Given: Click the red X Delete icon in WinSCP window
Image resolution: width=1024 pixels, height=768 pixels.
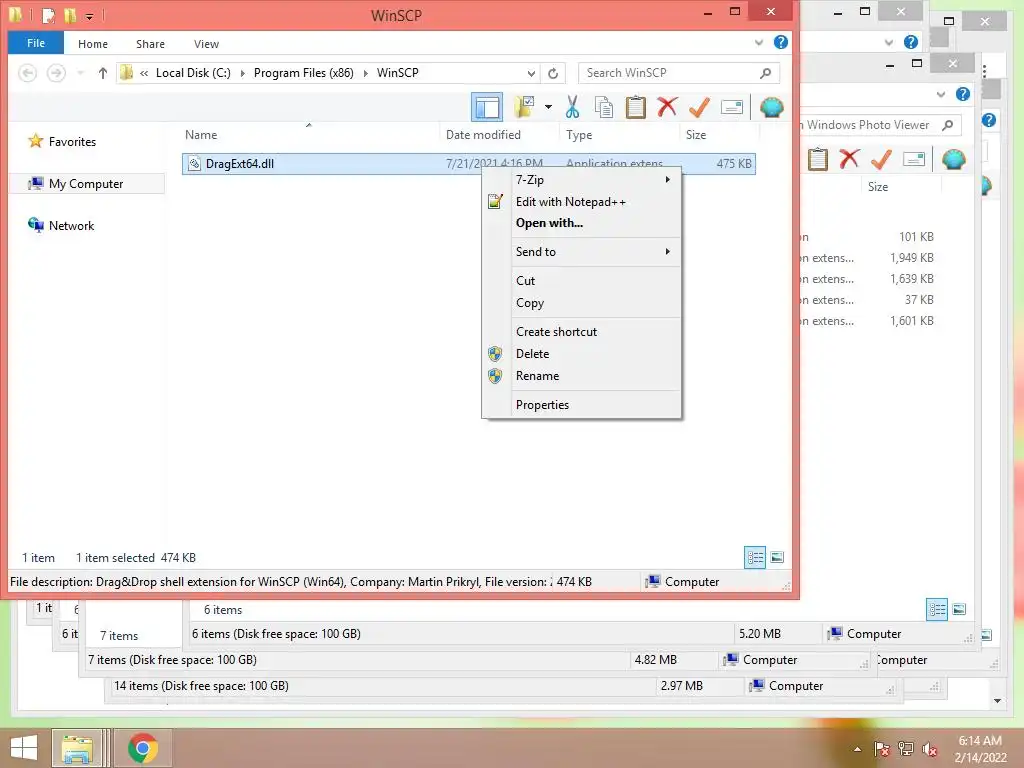Looking at the screenshot, I should (667, 107).
